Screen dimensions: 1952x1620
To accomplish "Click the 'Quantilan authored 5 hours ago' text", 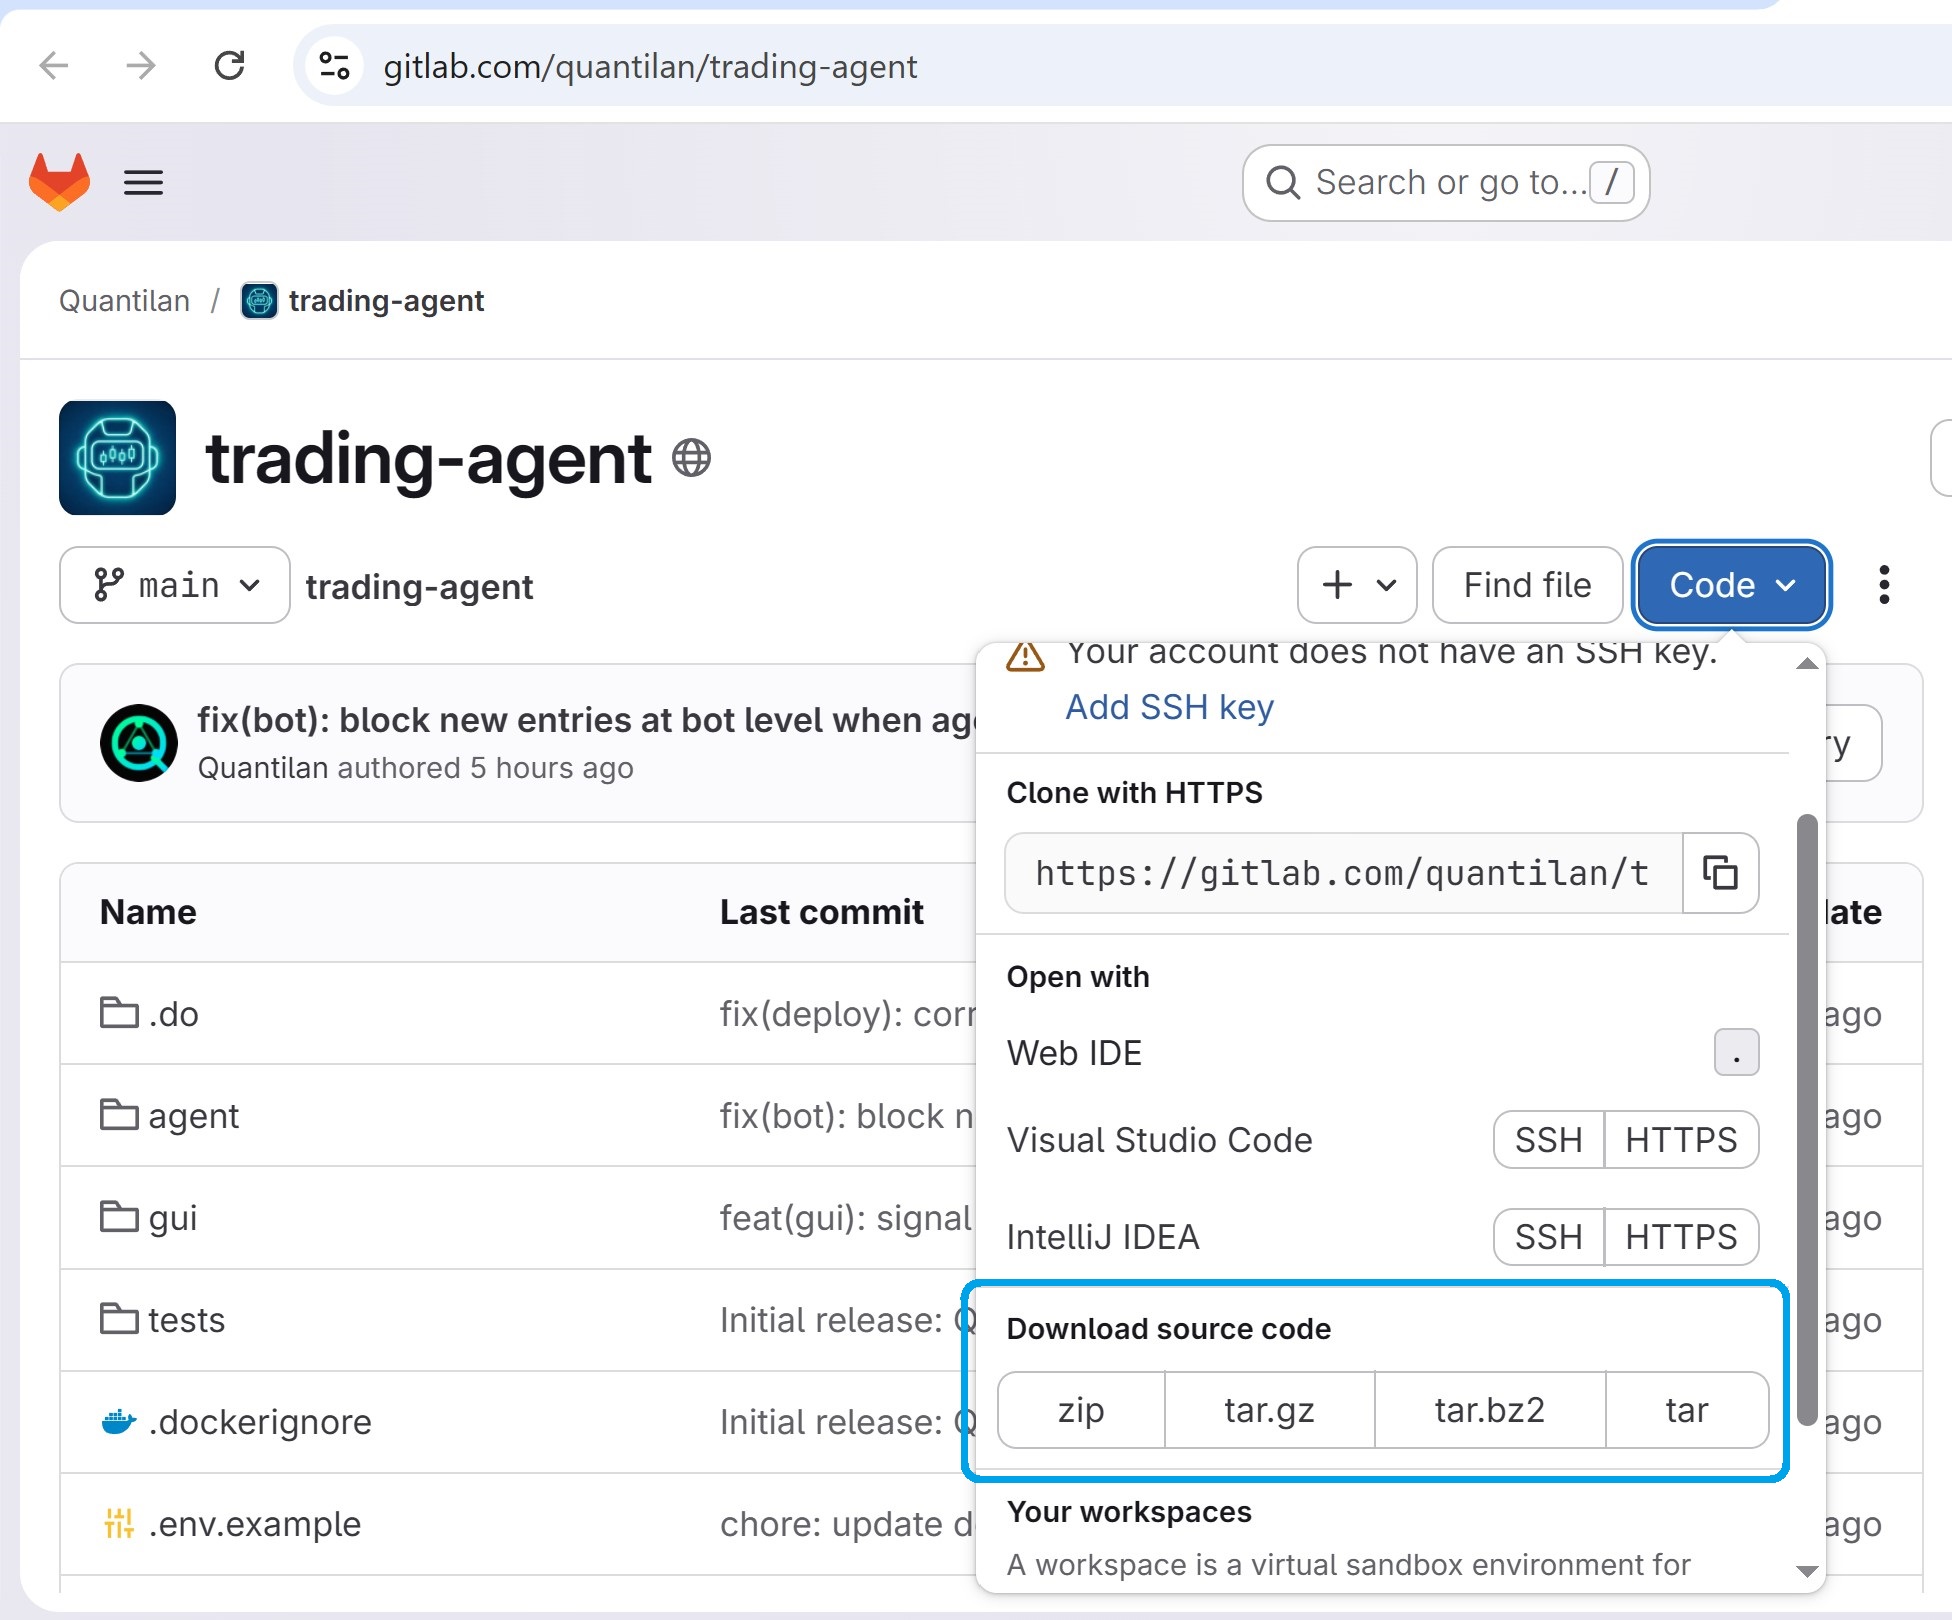I will 416,768.
